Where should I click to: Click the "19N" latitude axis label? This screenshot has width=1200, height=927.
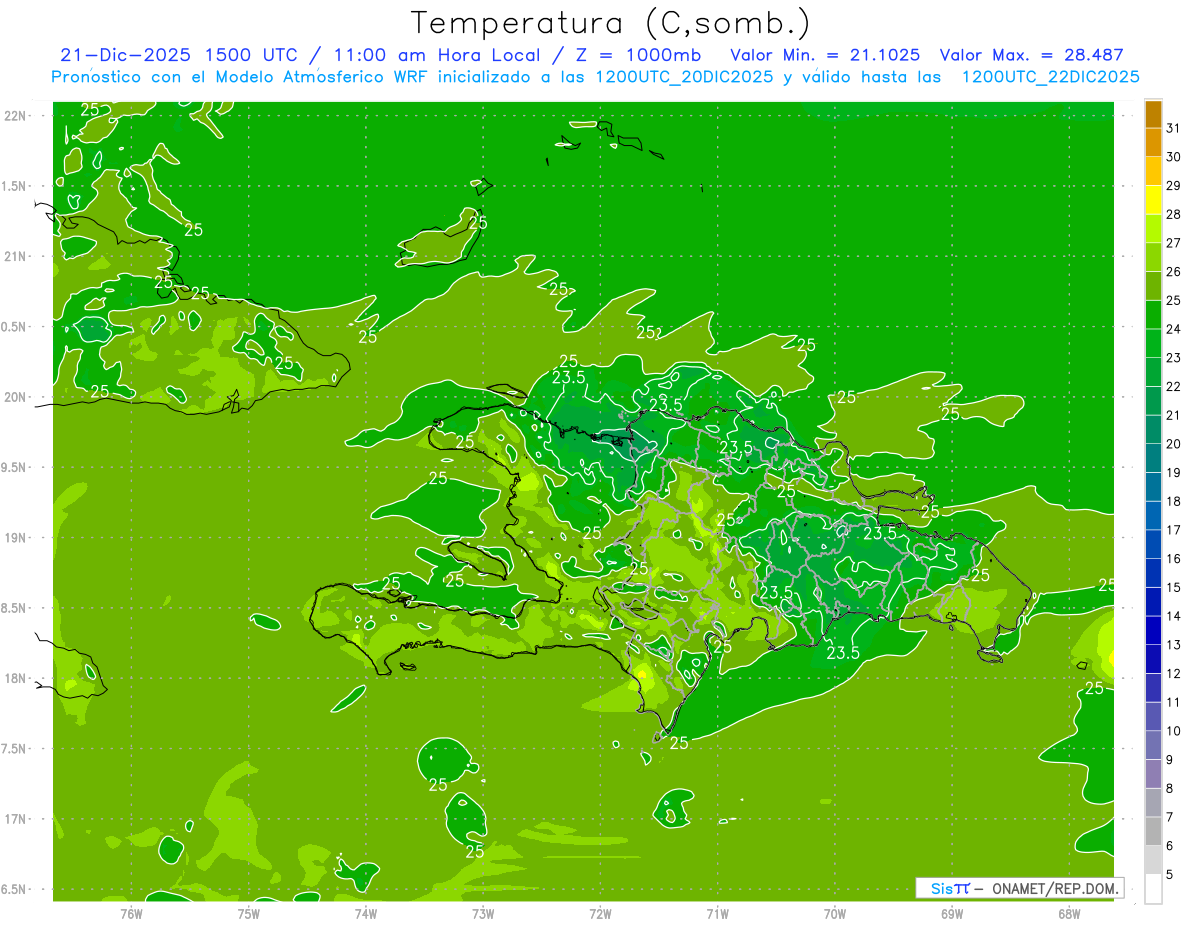point(14,538)
